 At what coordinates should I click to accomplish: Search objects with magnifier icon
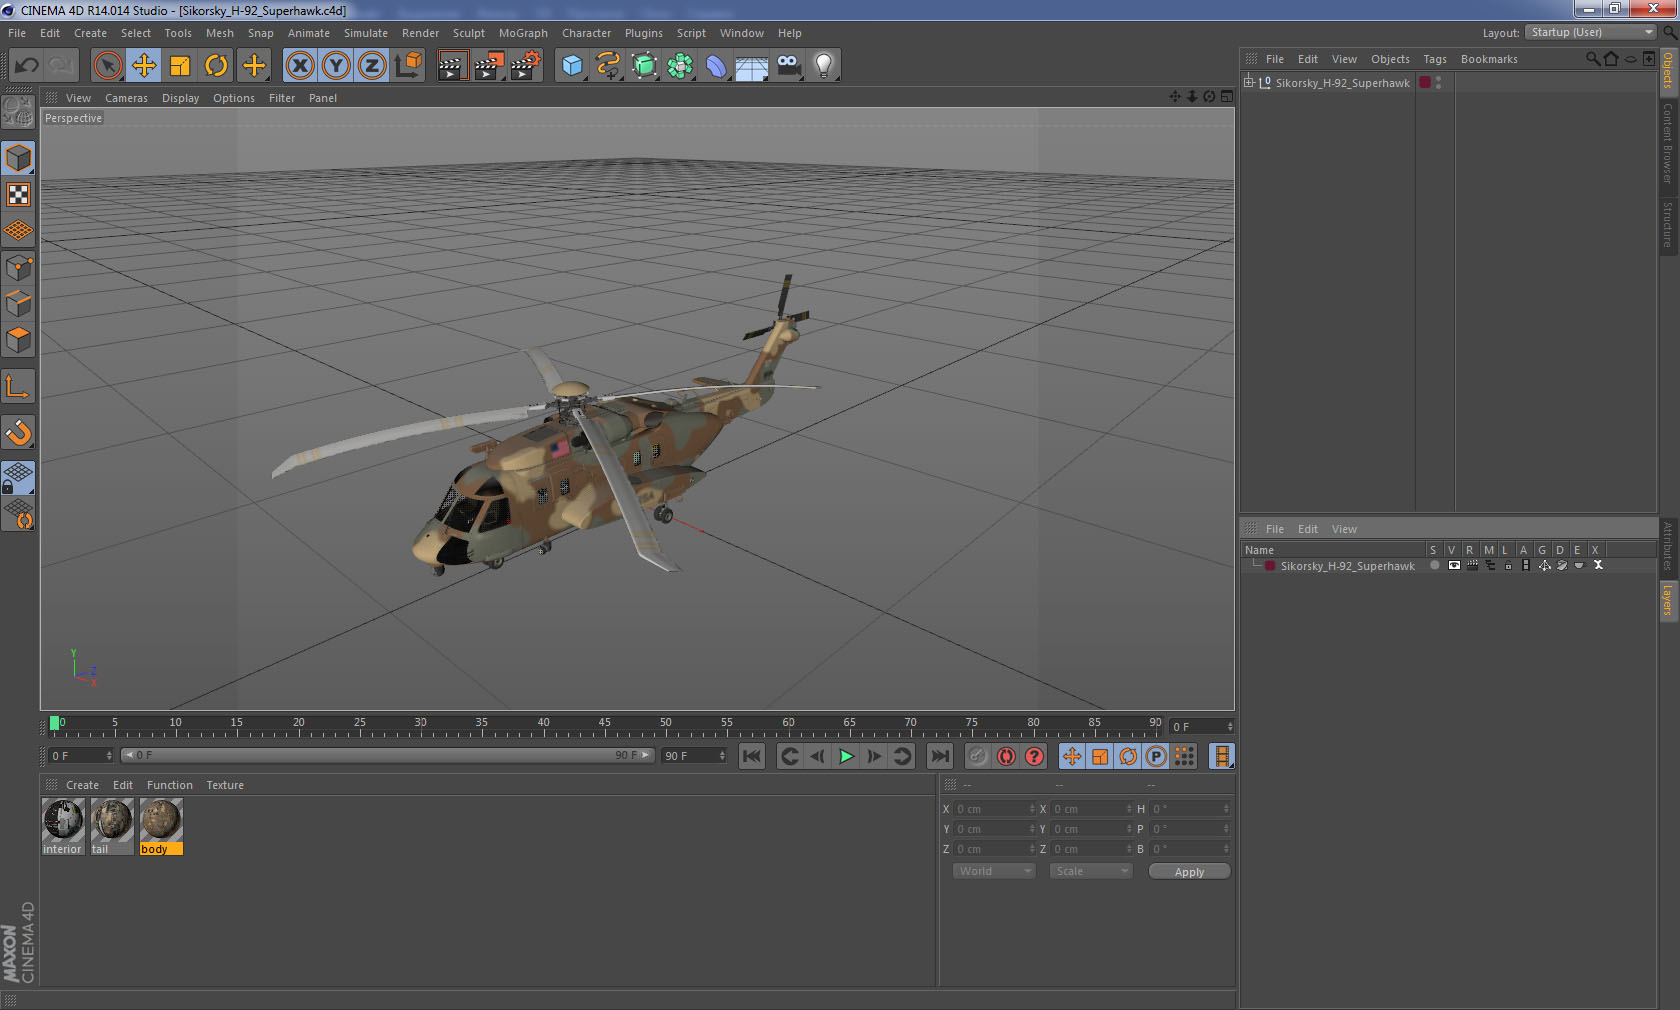point(1593,59)
